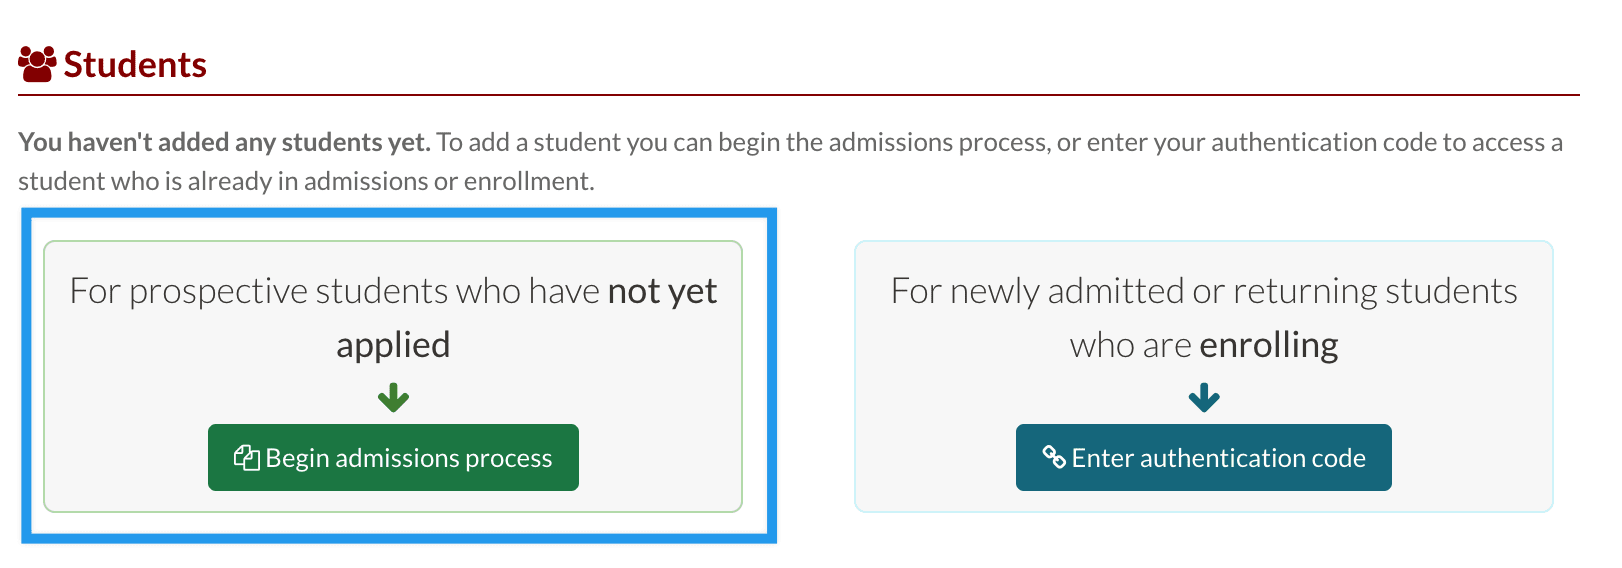Click the bold word "enrolling"

pos(1268,345)
